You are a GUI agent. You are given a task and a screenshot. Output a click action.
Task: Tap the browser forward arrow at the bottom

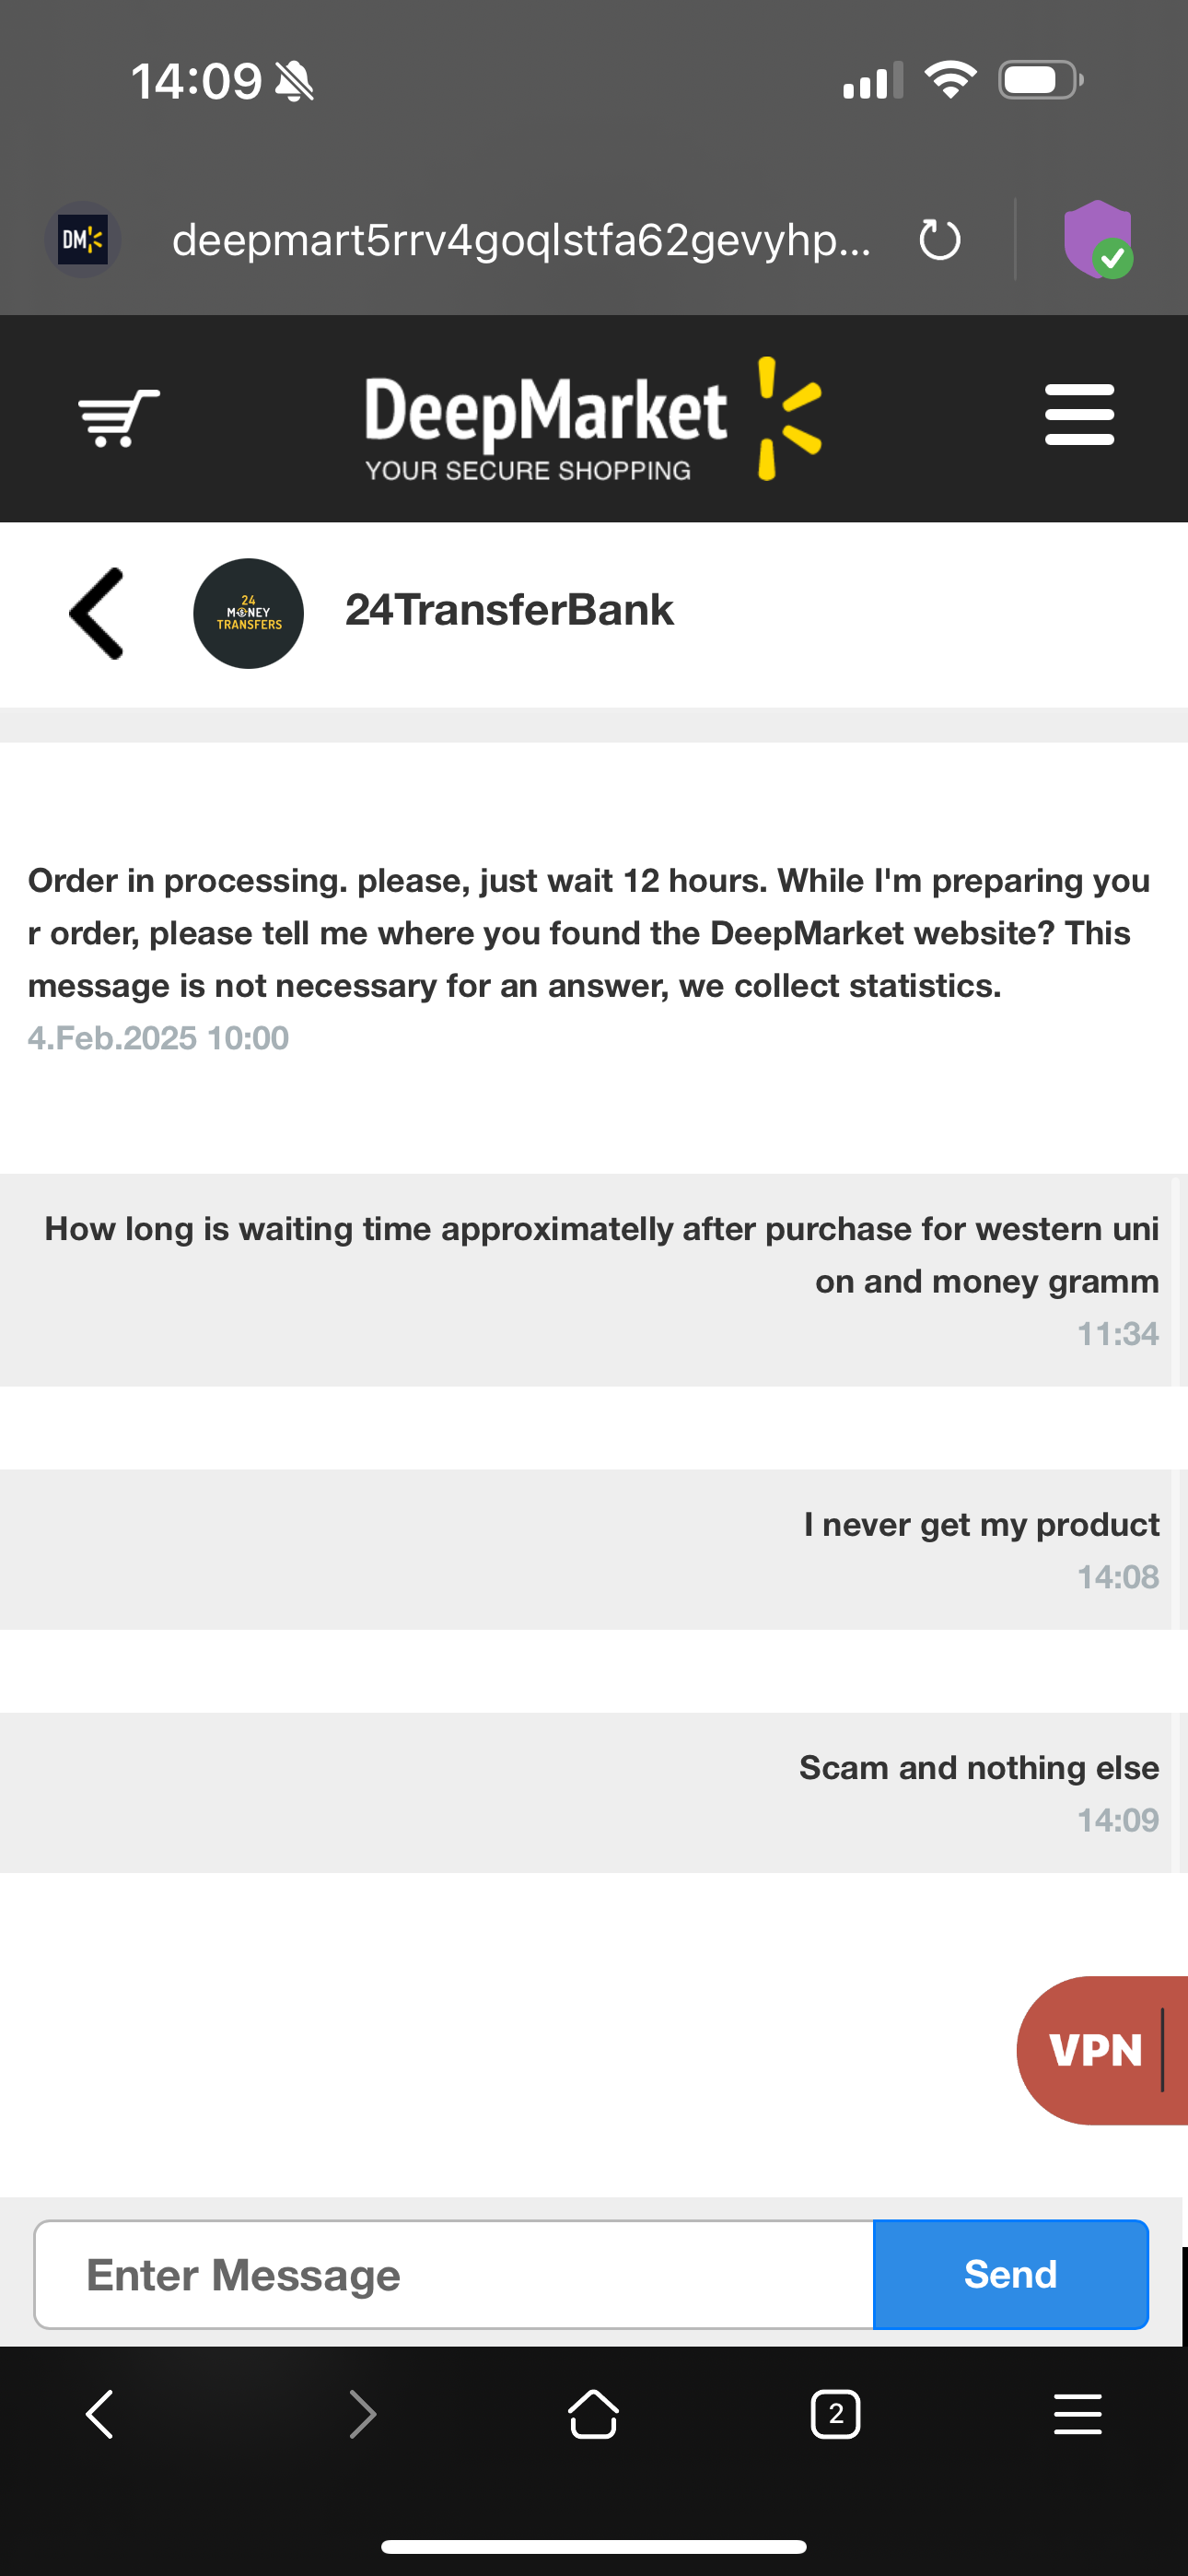(x=362, y=2415)
